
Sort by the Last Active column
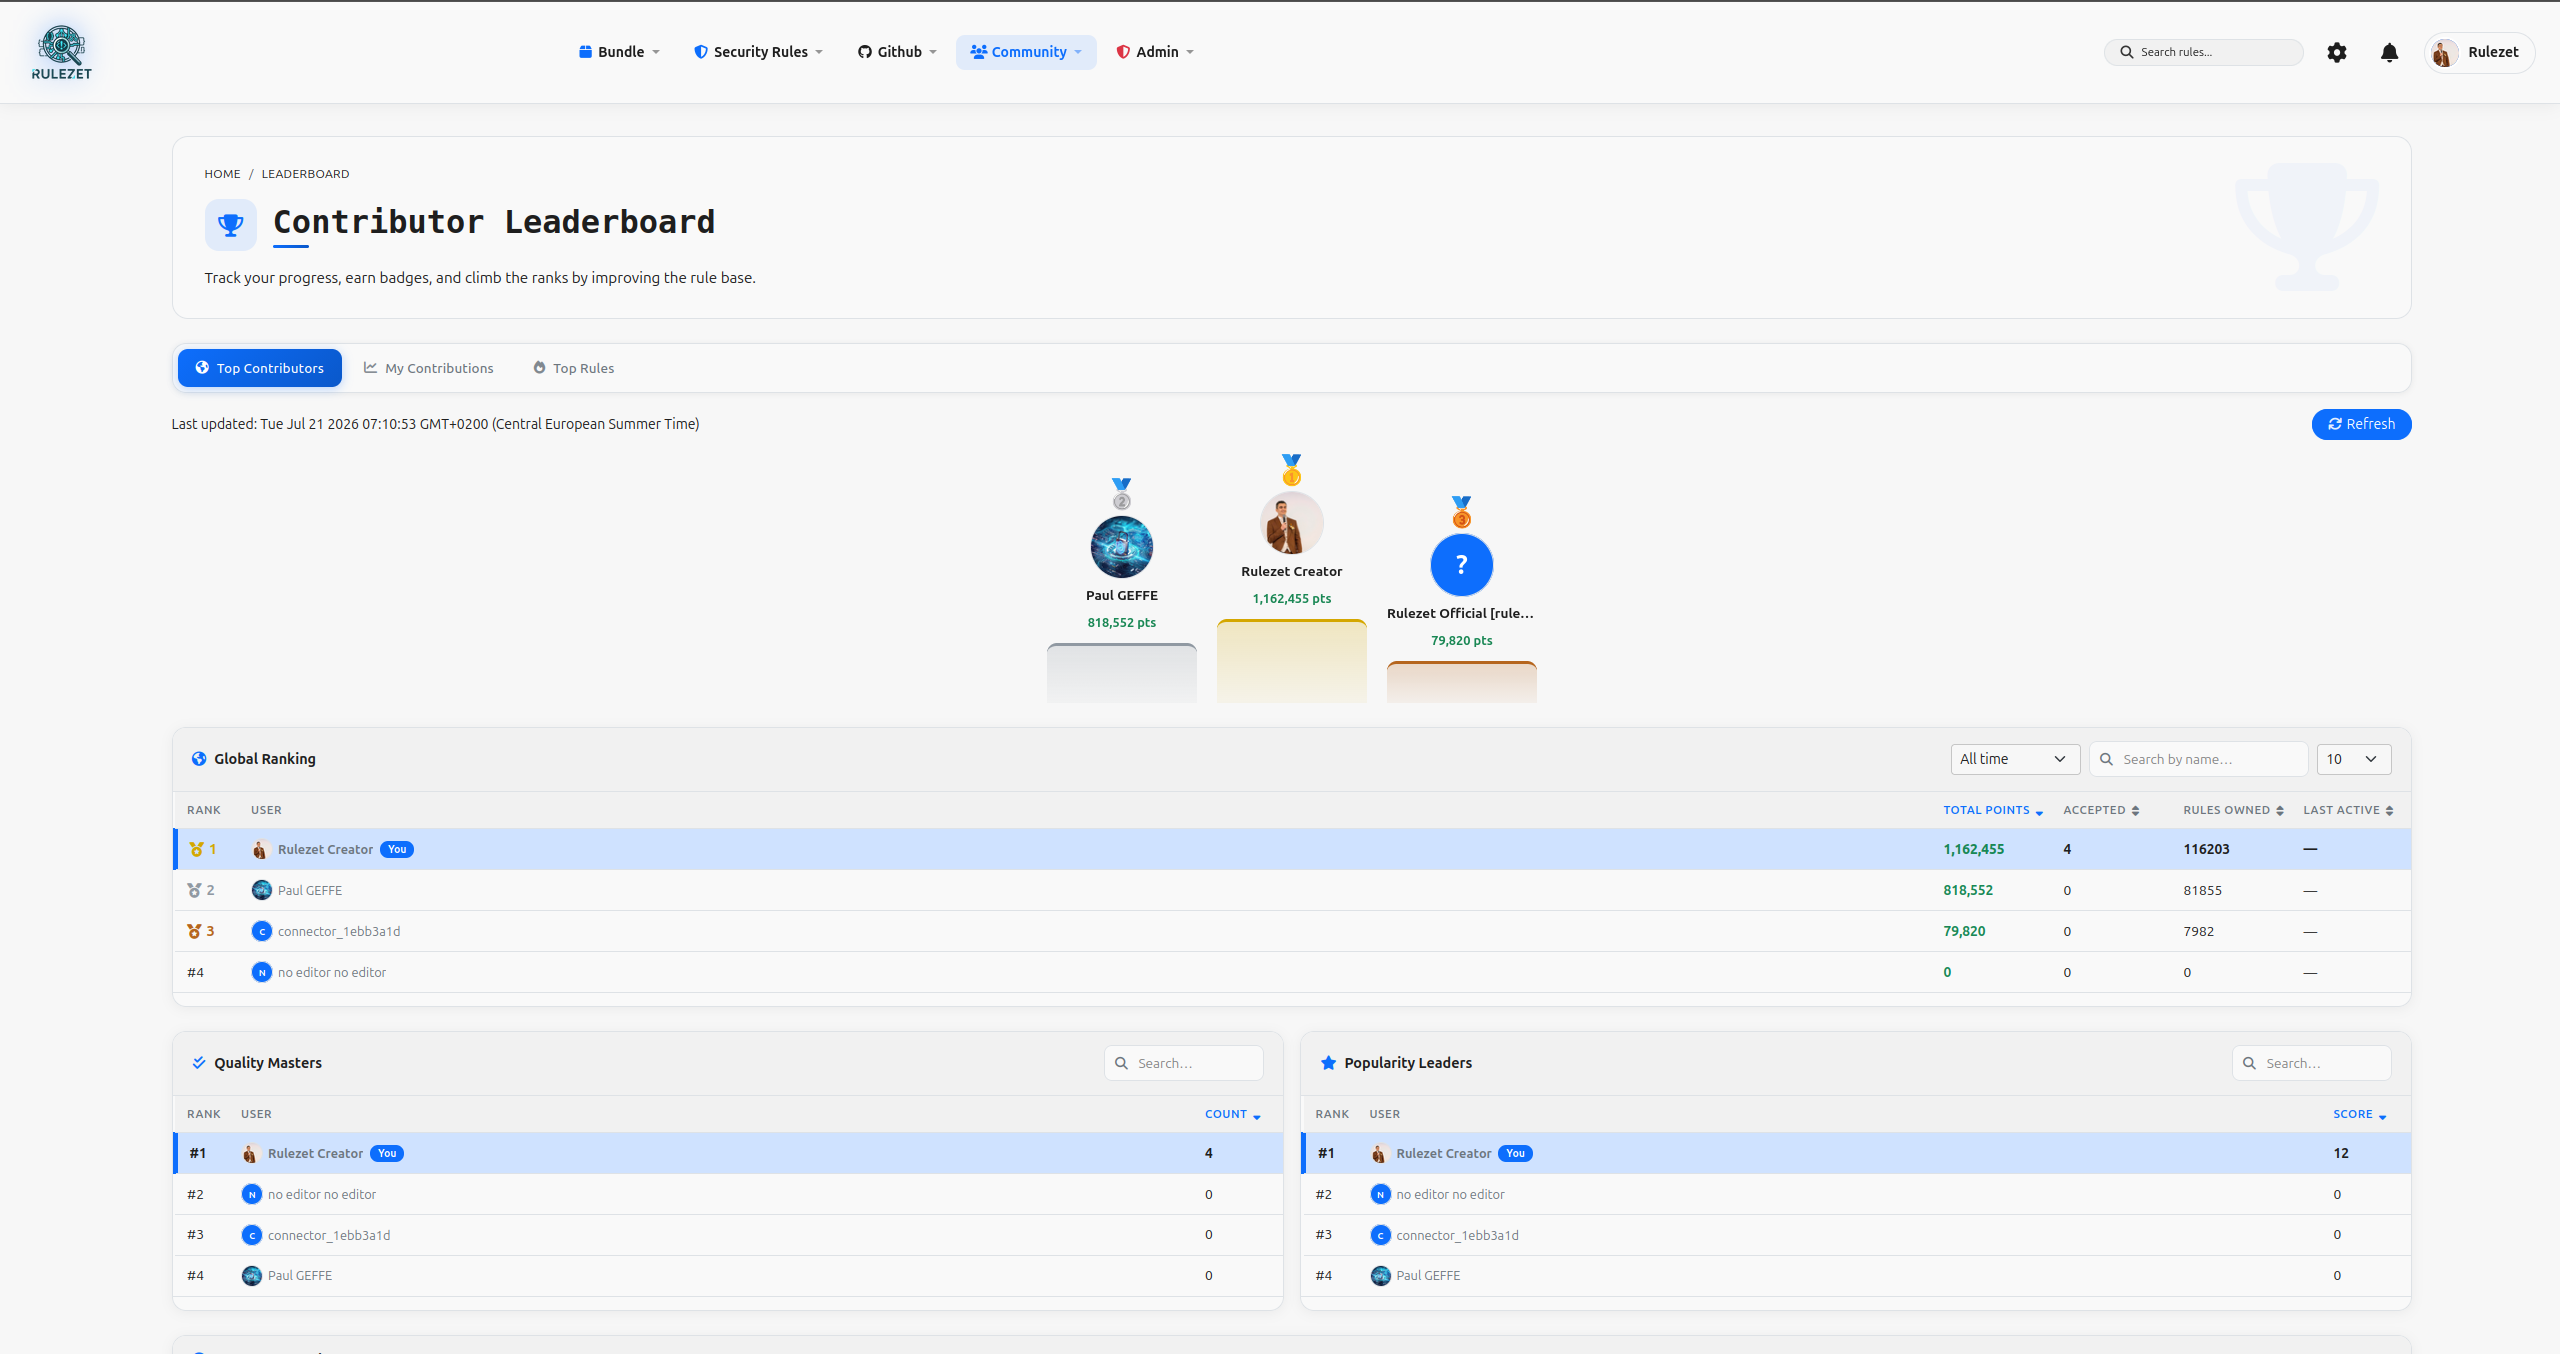point(2348,810)
